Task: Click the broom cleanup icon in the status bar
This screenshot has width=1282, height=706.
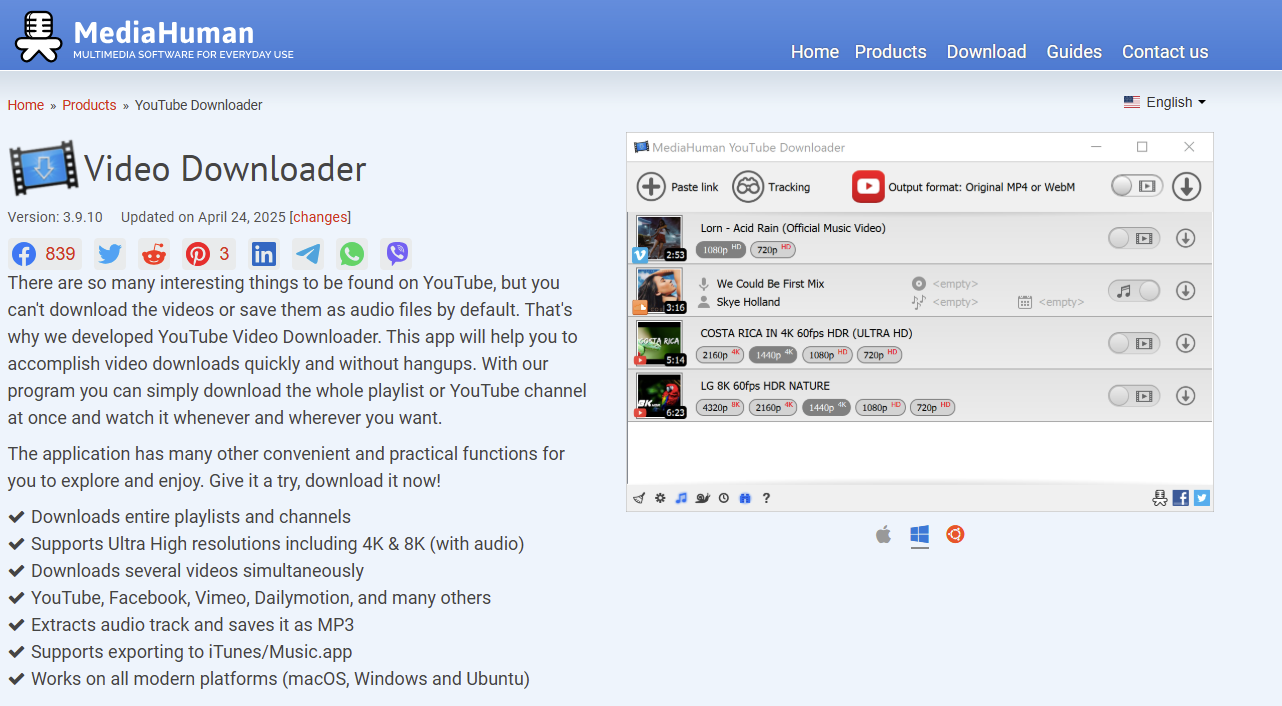Action: [x=640, y=498]
